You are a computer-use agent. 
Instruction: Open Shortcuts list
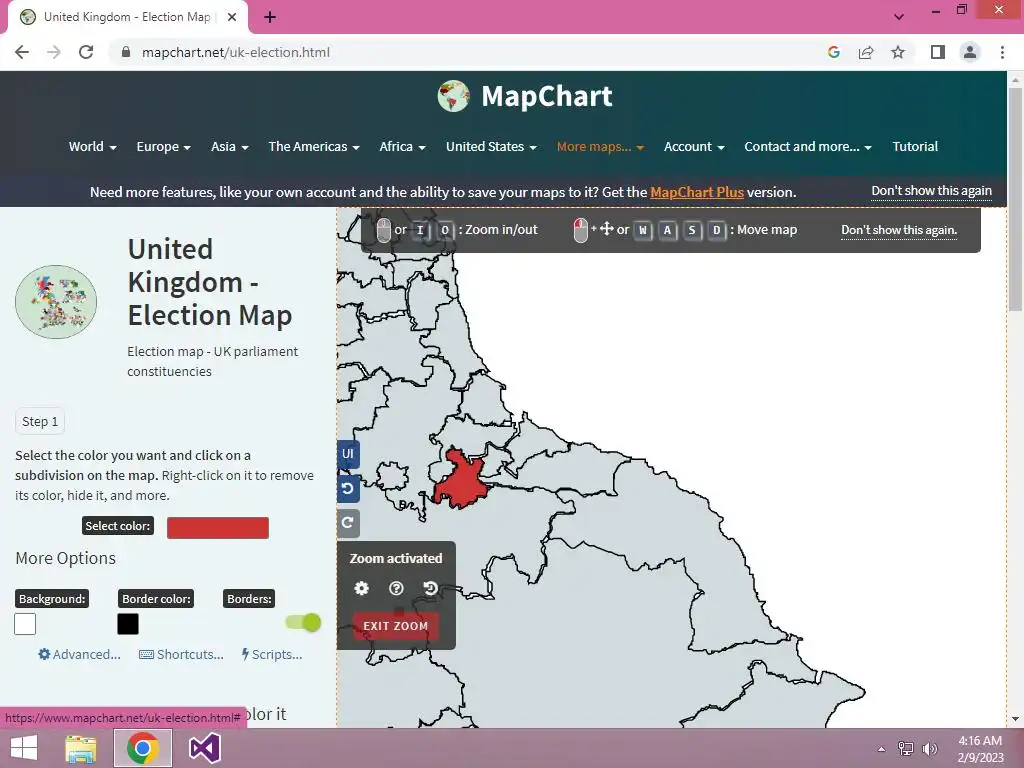(182, 654)
